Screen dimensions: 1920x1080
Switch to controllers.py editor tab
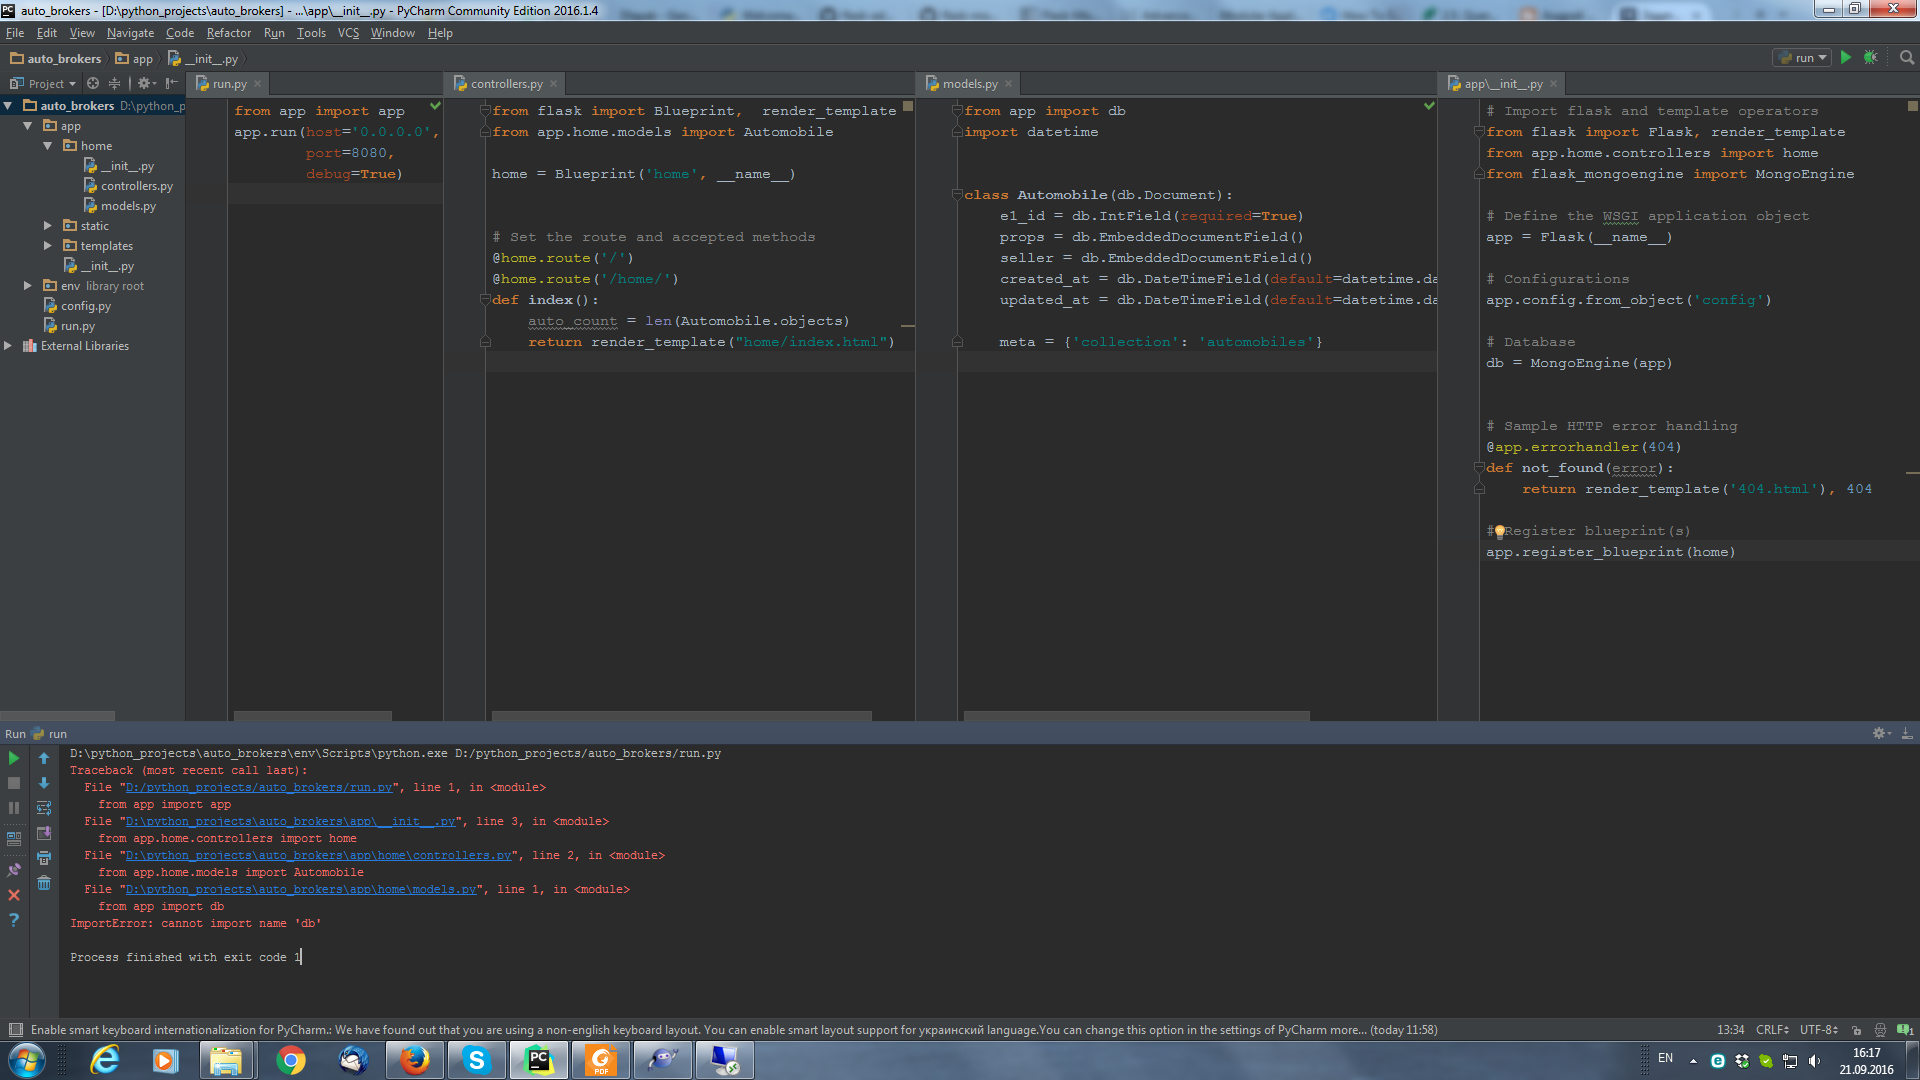pyautogui.click(x=506, y=84)
